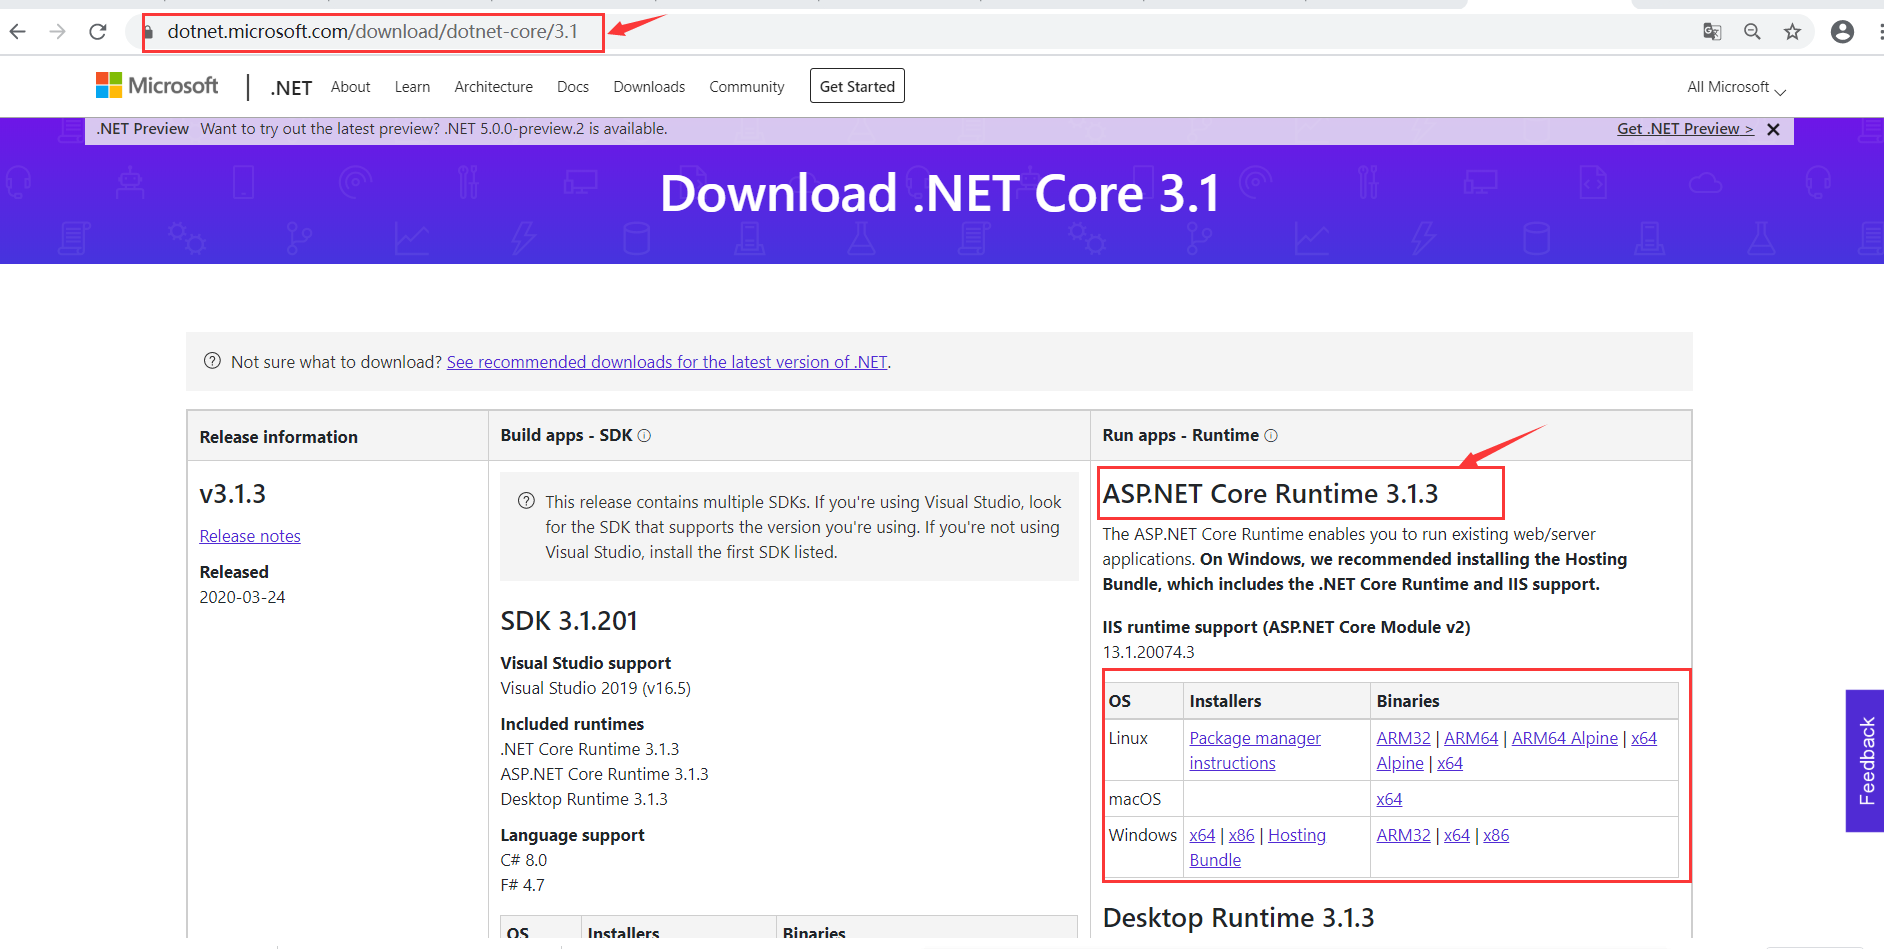The image size is (1884, 949).
Task: Select the Downloads menu item
Action: pos(649,87)
